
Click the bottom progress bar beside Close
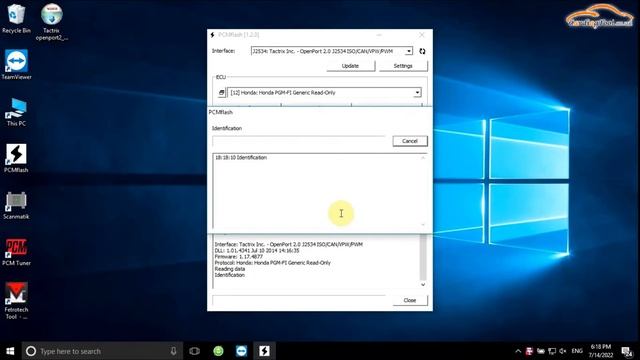(x=299, y=300)
